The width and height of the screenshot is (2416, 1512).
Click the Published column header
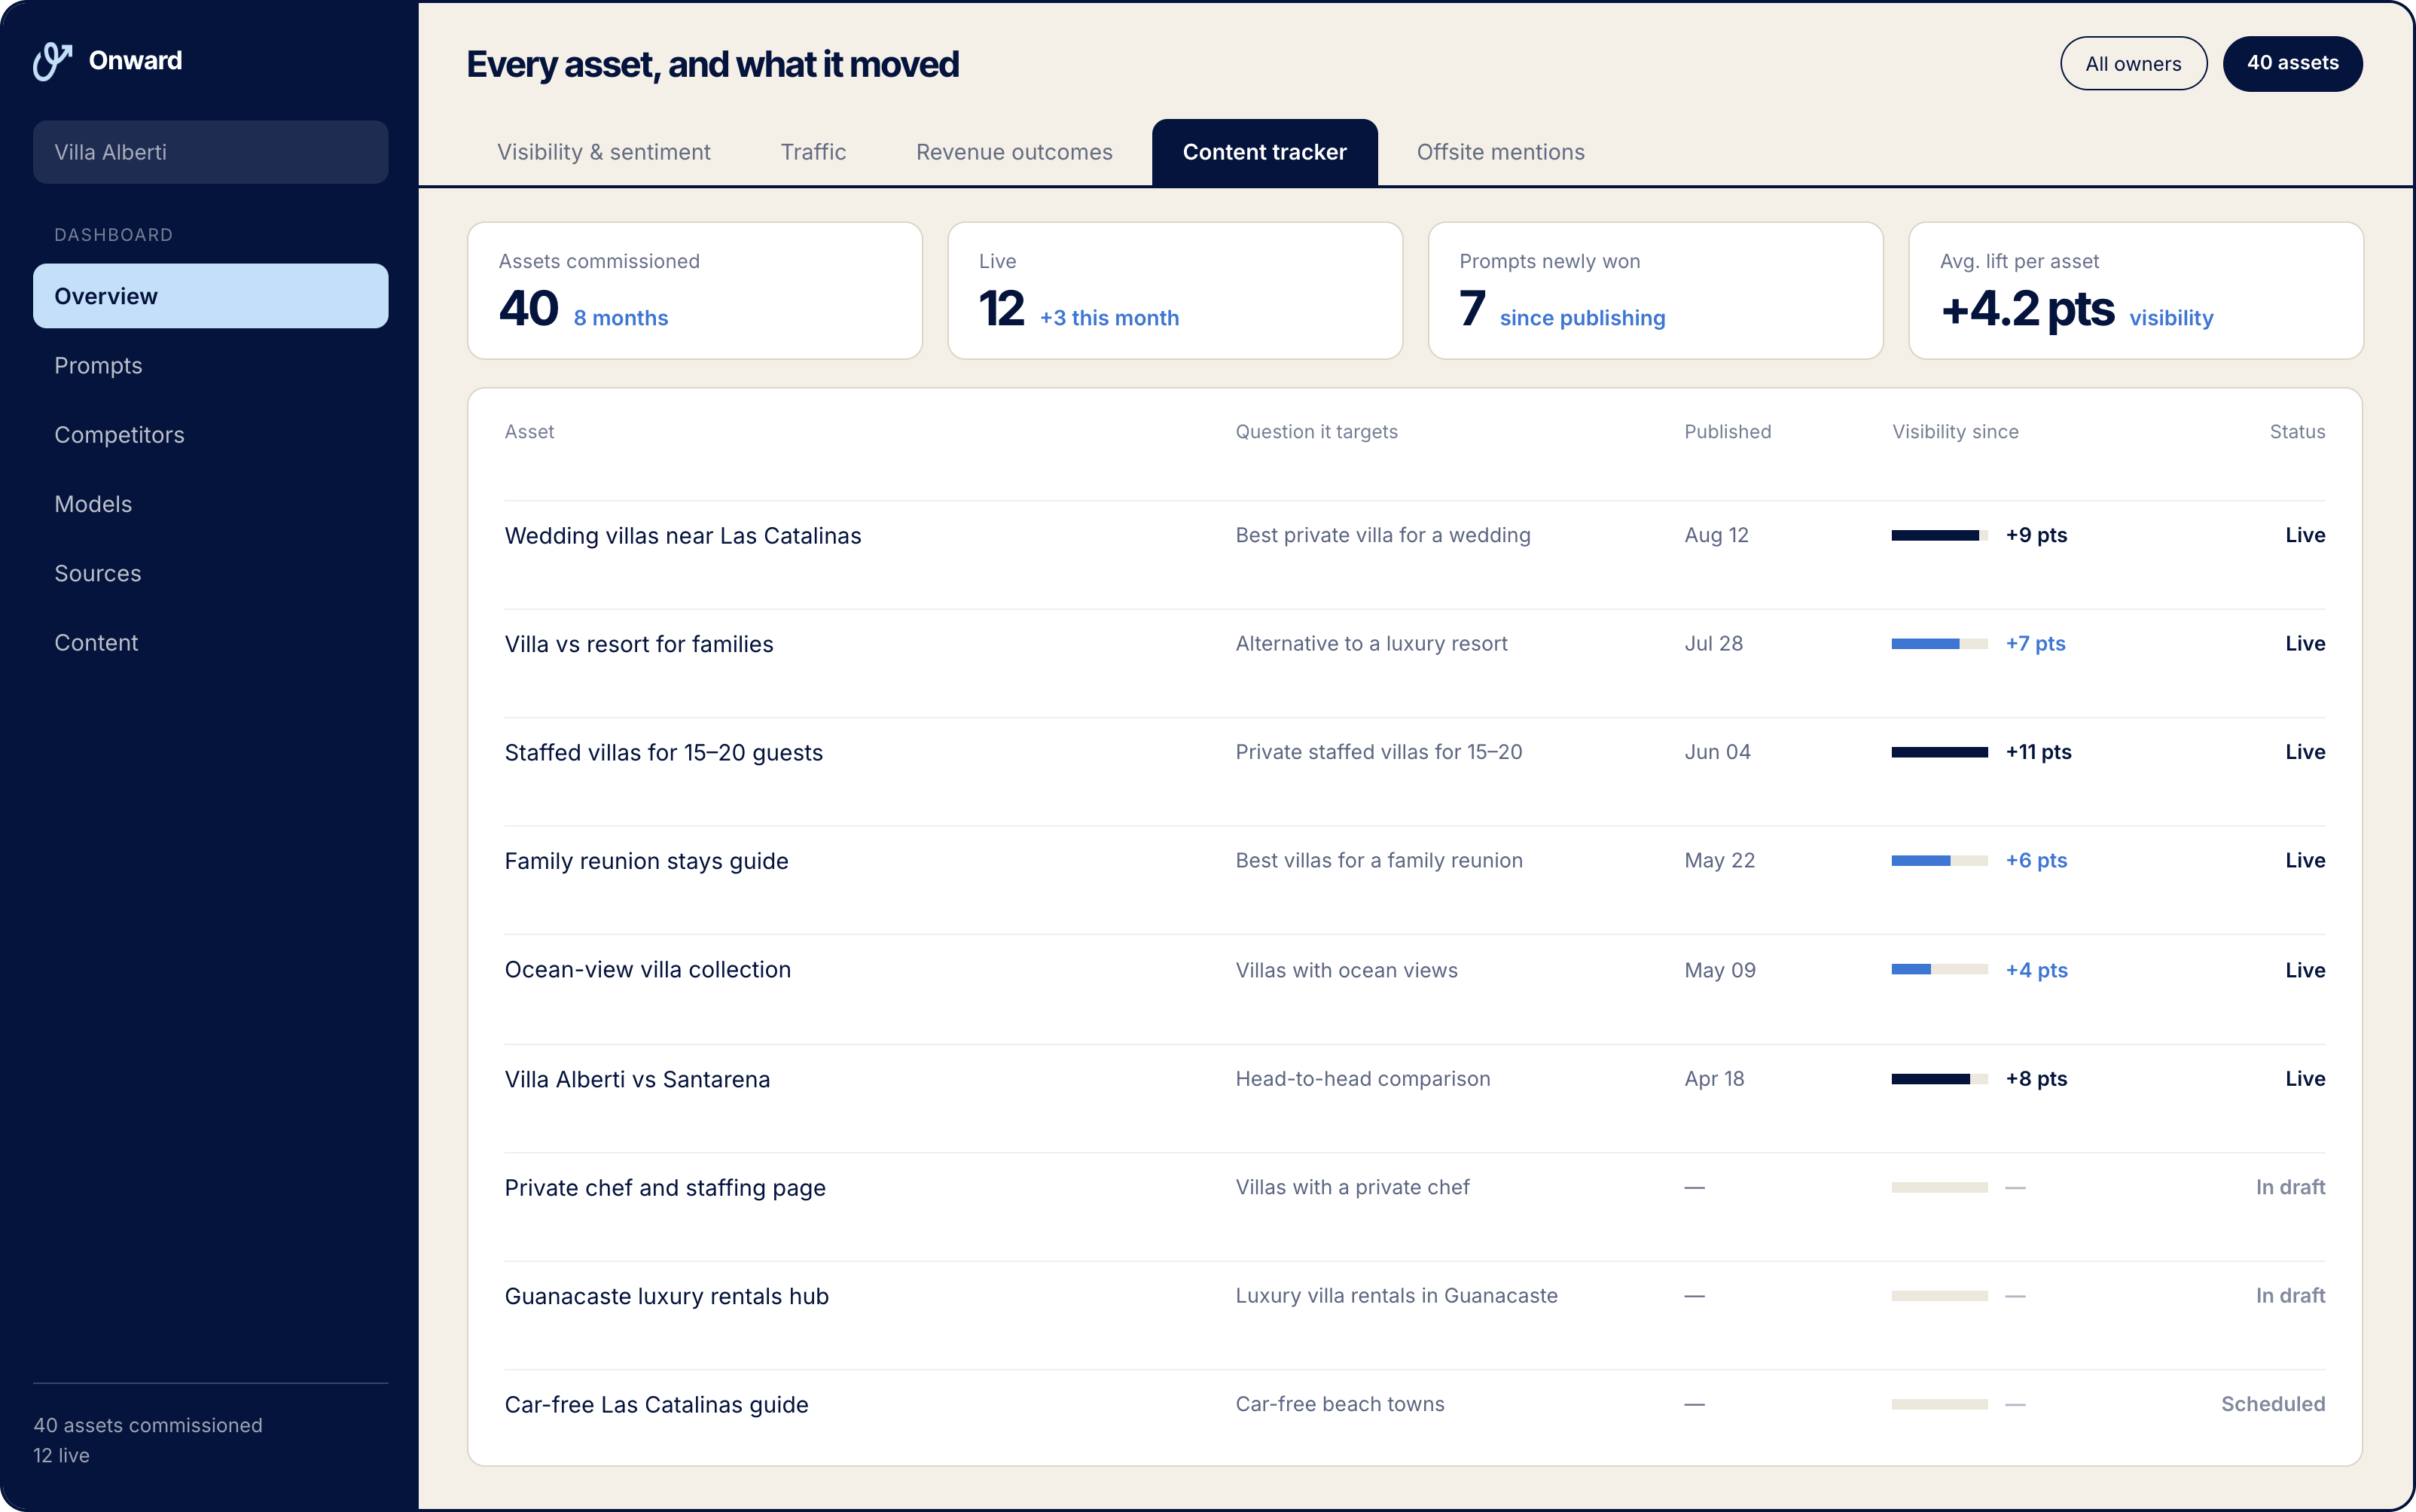coord(1727,432)
